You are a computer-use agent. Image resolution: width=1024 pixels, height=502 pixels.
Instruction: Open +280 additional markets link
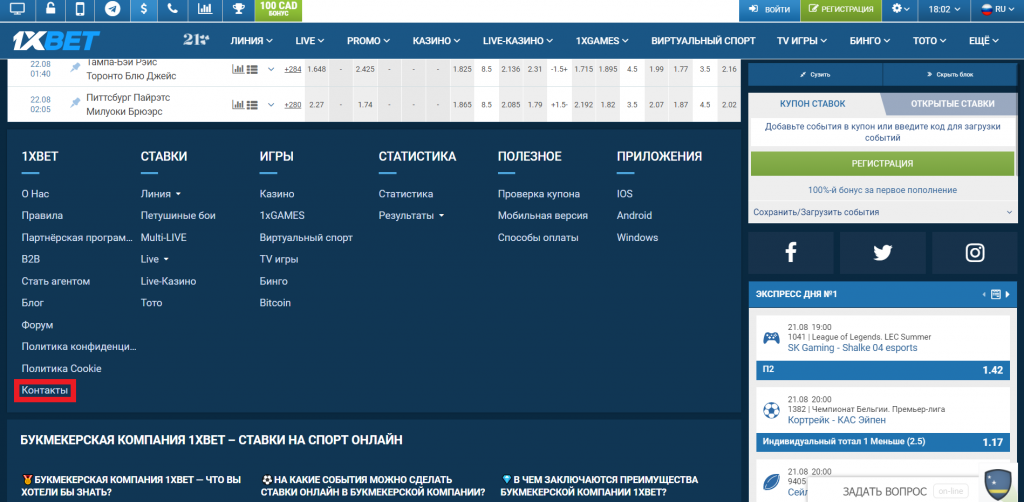pyautogui.click(x=293, y=104)
